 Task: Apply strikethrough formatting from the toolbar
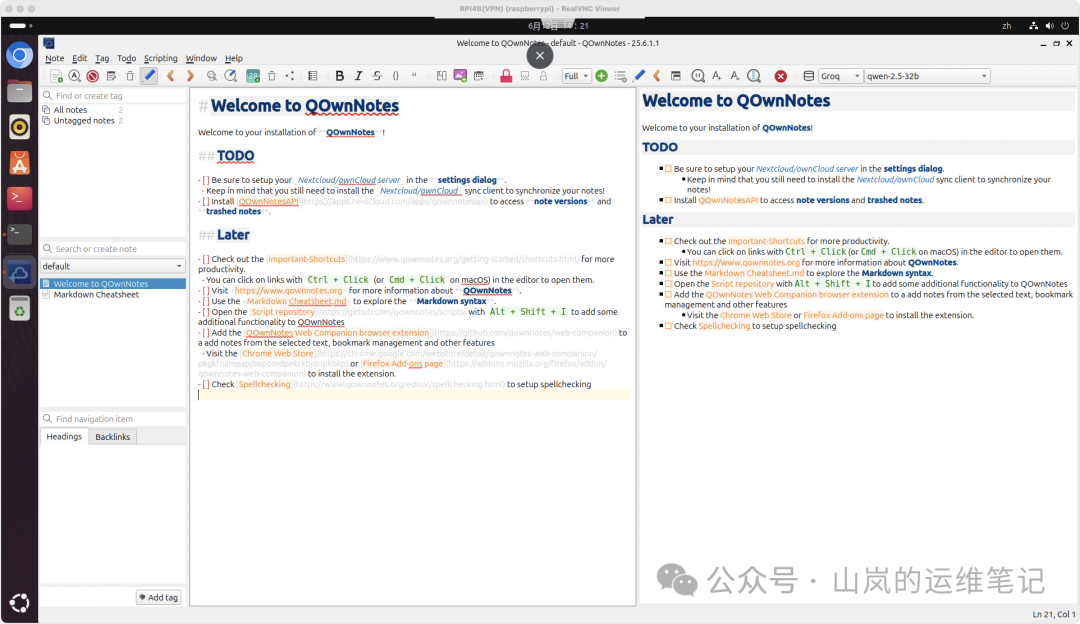tap(377, 76)
